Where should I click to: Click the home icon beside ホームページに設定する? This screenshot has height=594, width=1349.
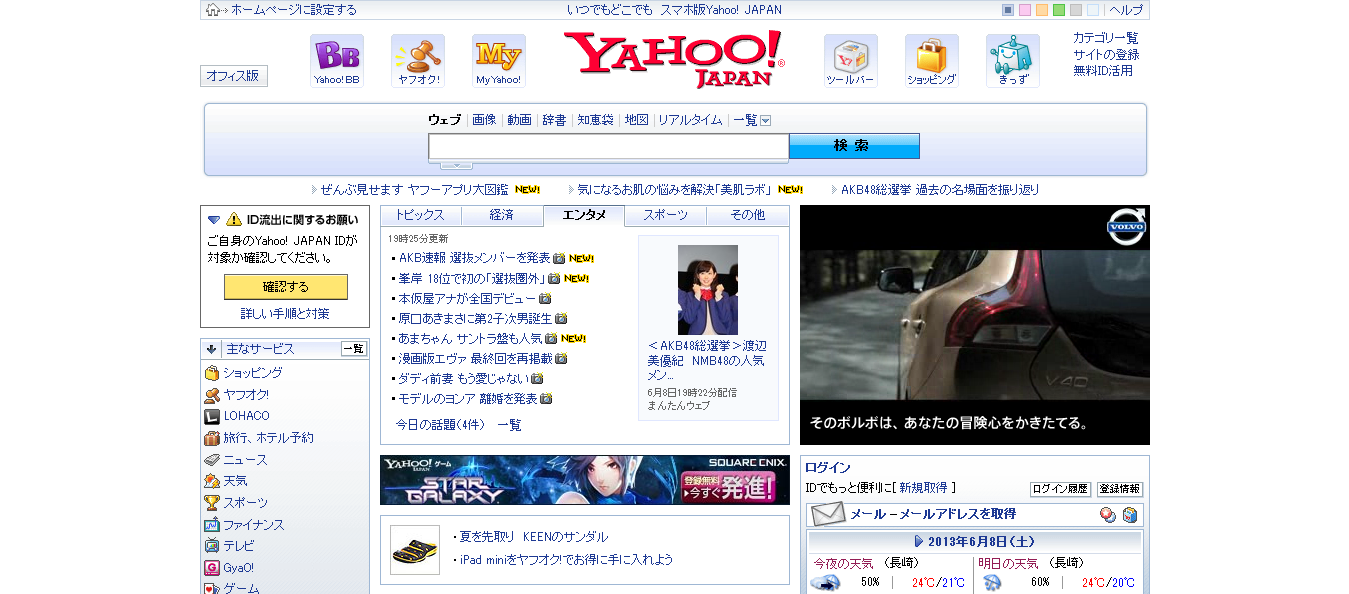tap(212, 10)
